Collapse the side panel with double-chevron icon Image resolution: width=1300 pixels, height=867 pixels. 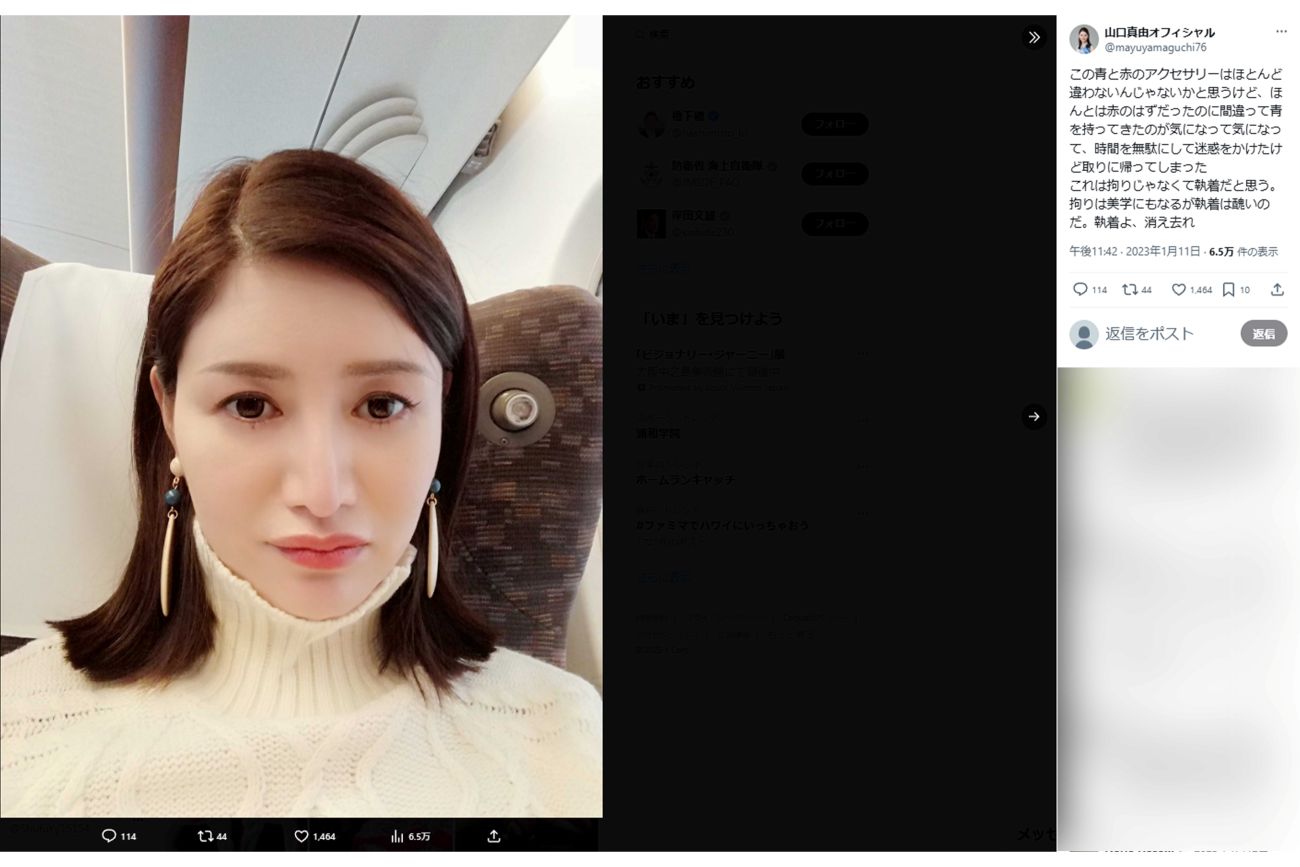click(x=1034, y=37)
